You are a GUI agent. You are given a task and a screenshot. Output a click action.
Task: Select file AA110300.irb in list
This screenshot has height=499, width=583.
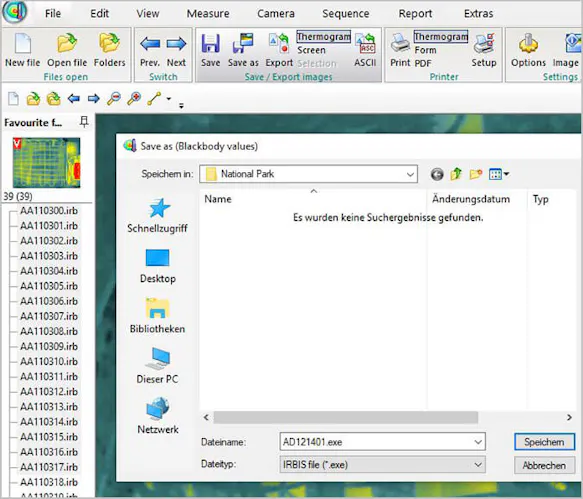point(49,211)
